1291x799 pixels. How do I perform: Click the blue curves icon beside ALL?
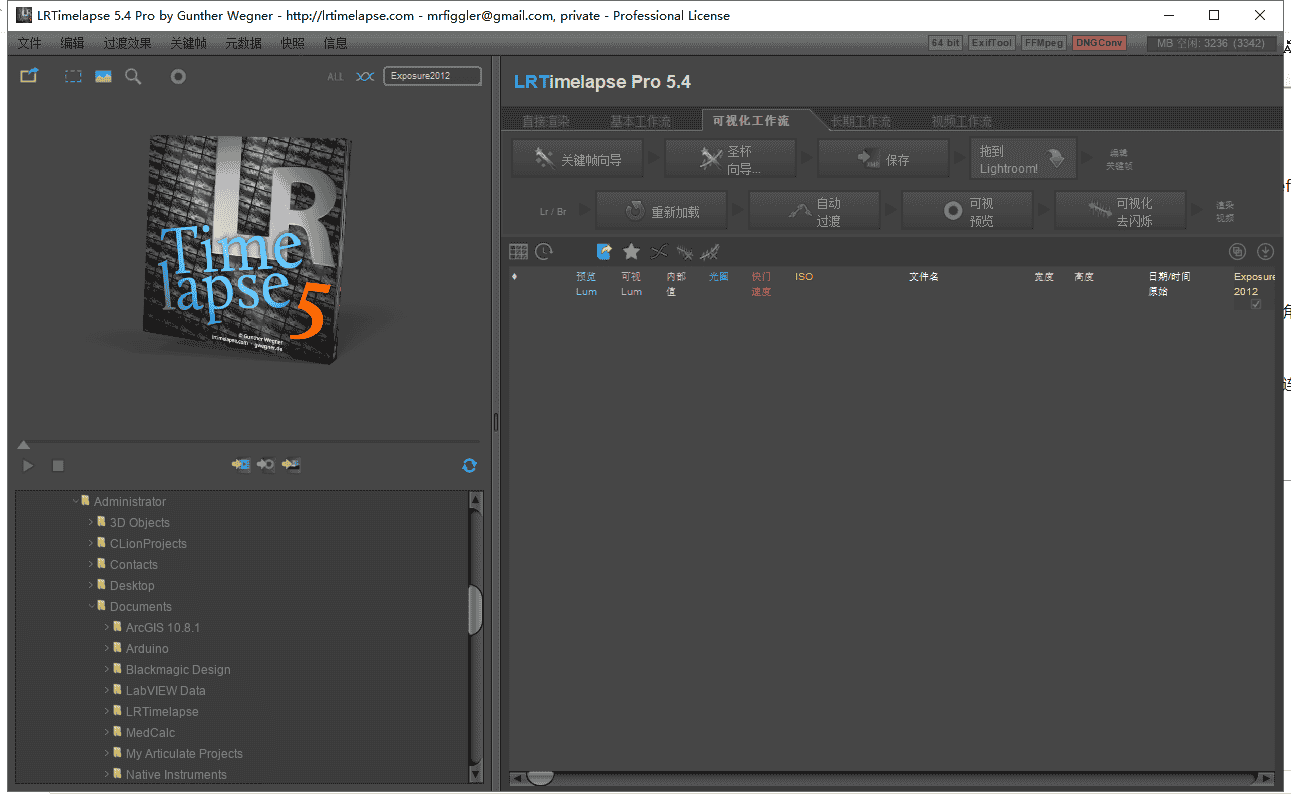[x=365, y=77]
